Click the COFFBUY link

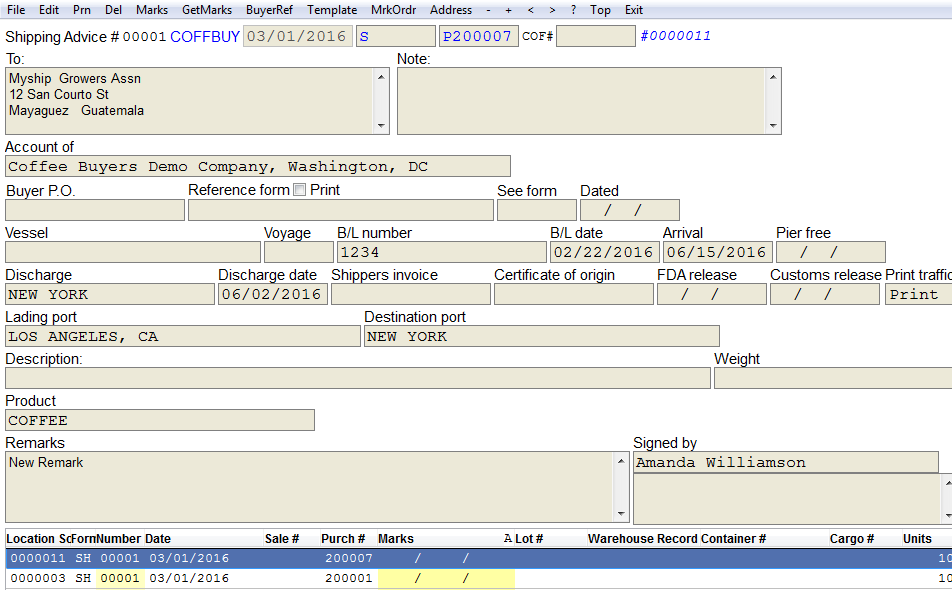(x=205, y=36)
